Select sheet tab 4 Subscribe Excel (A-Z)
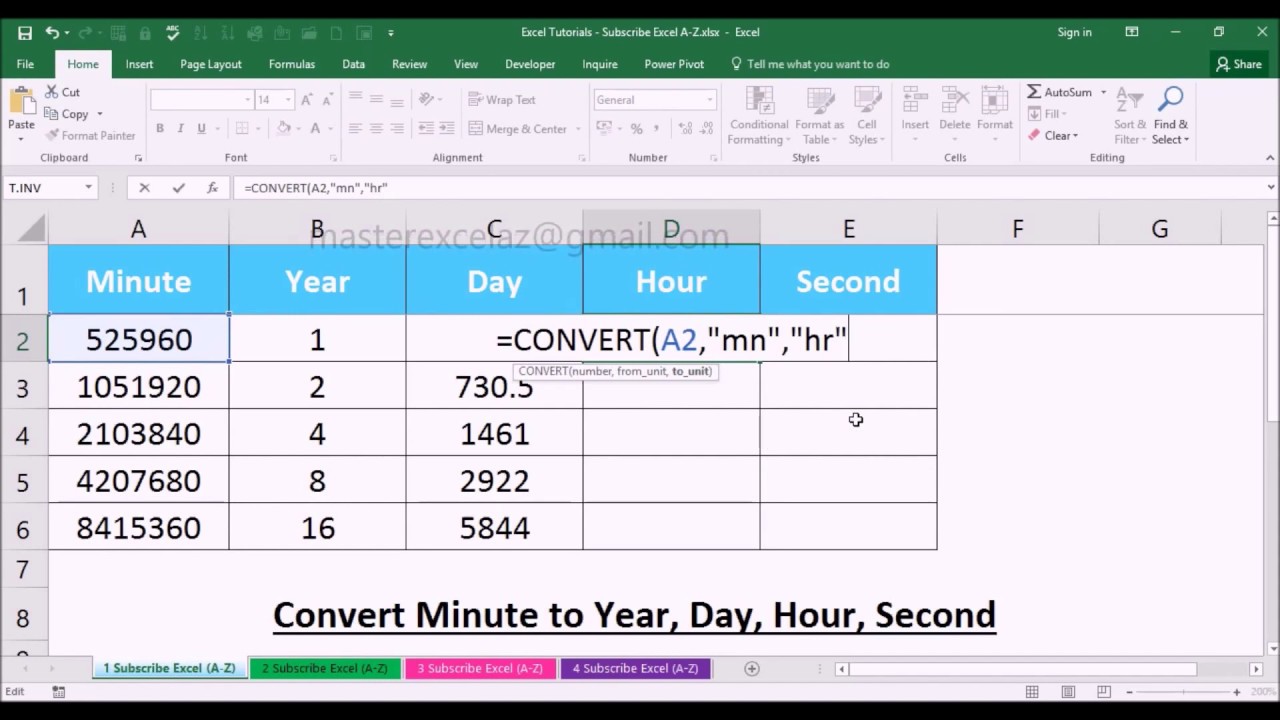Viewport: 1280px width, 720px height. (x=635, y=668)
